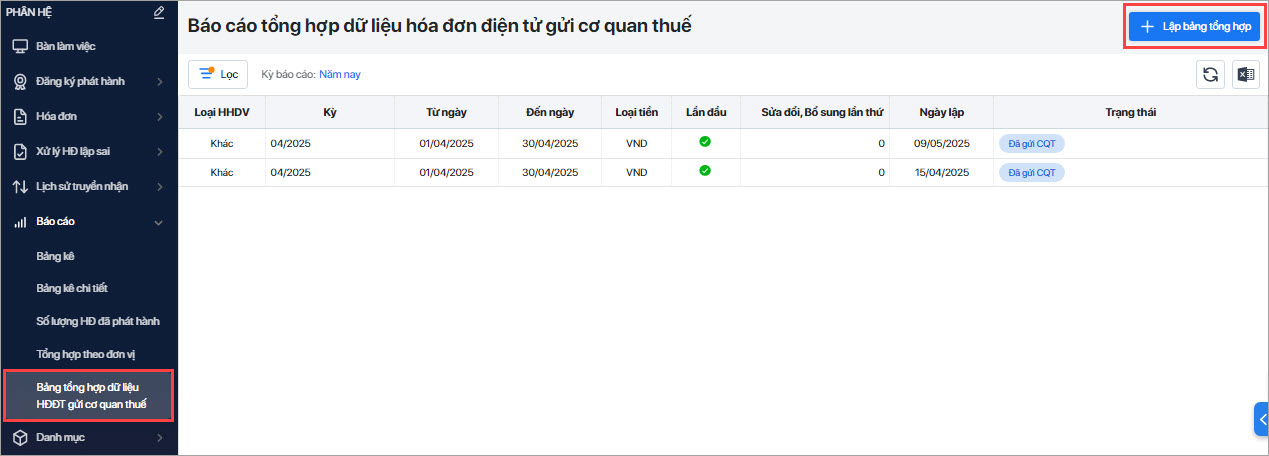Screen dimensions: 1269x456
Task: Click the Loại tiền column header
Action: coord(637,113)
